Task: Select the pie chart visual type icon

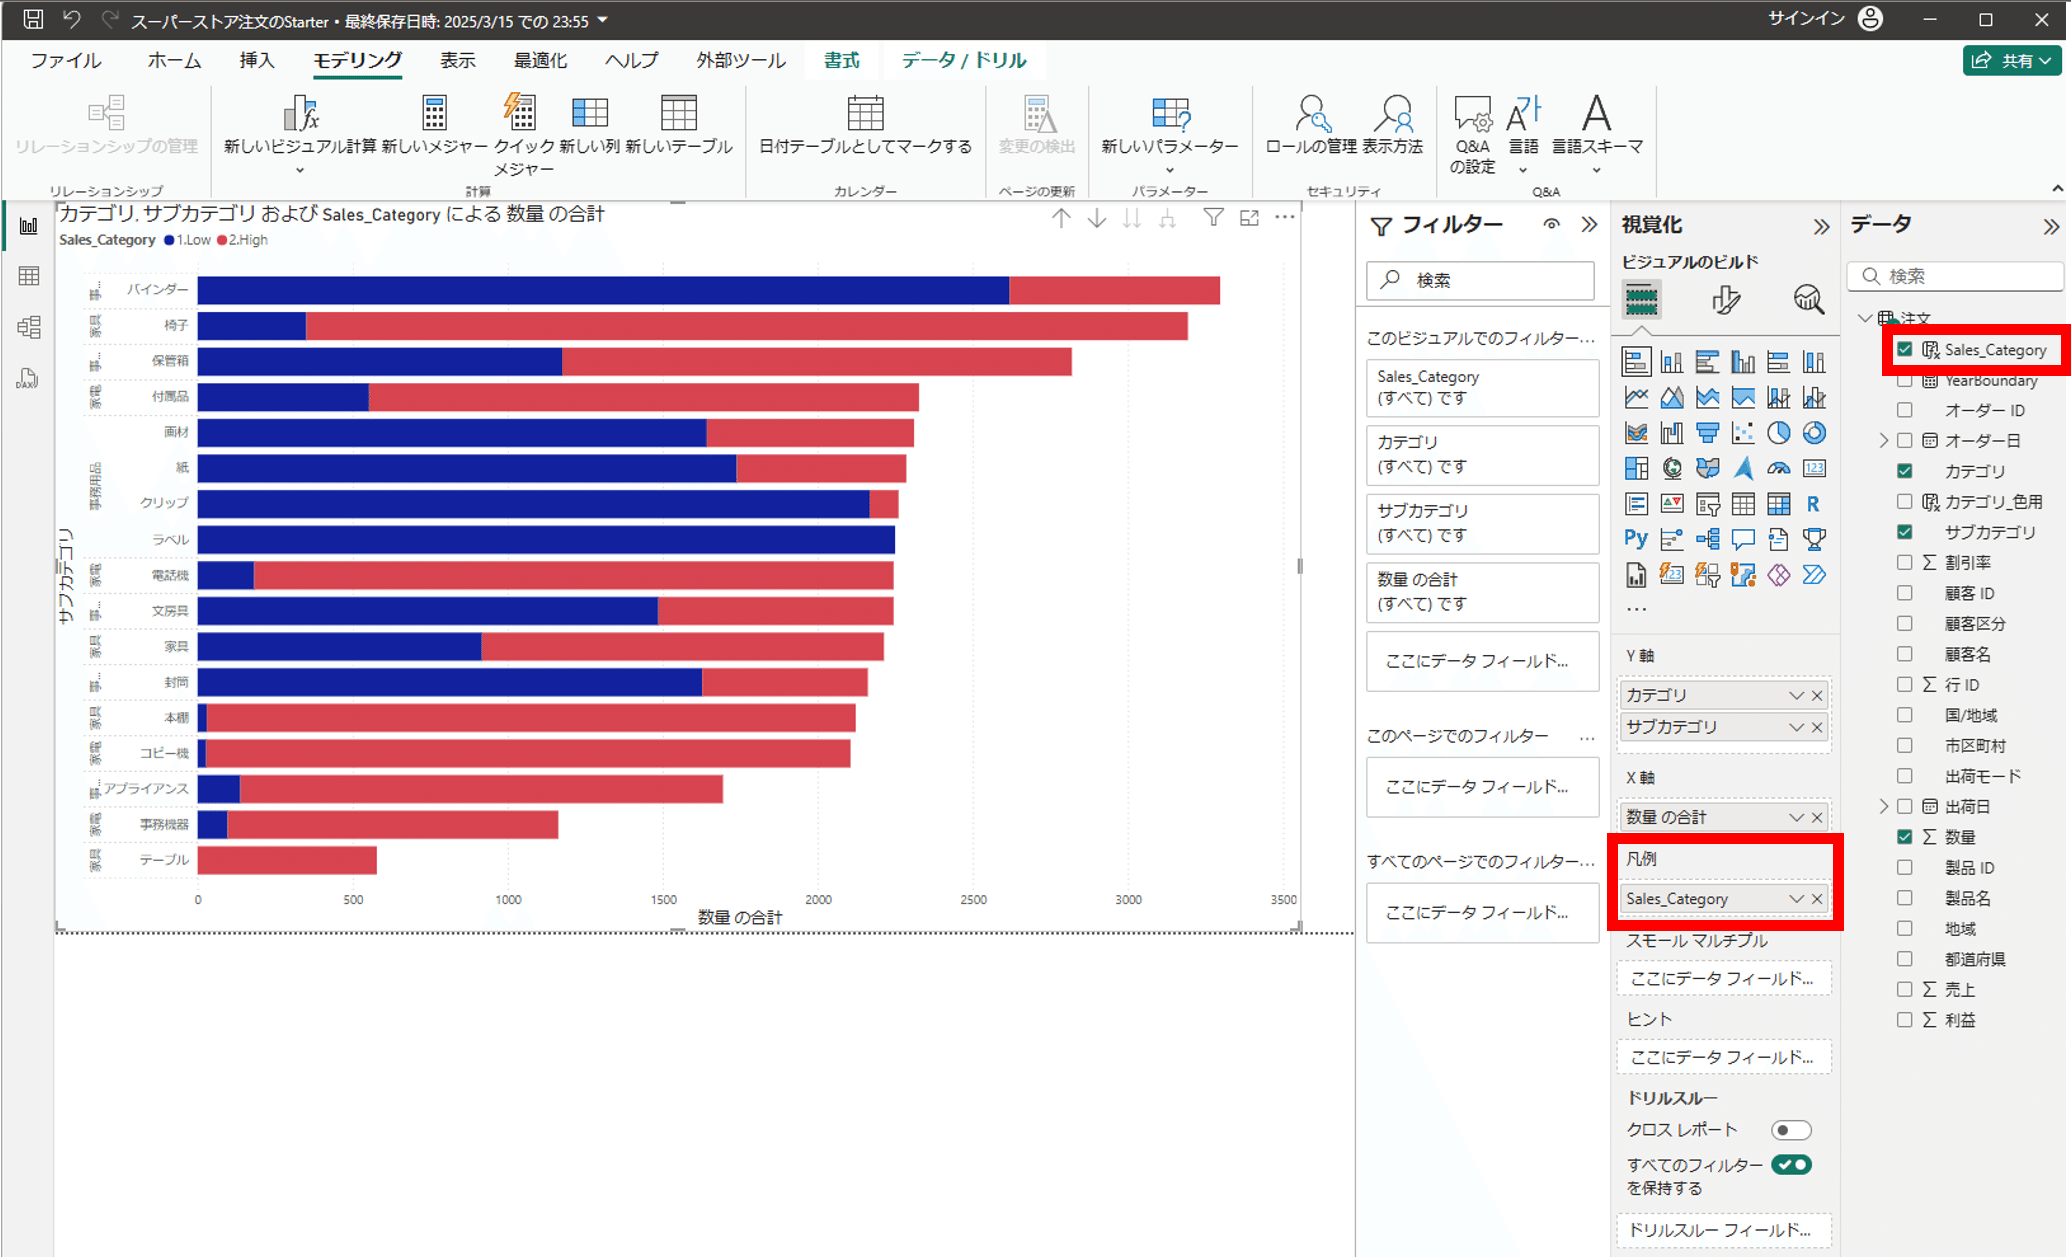Action: (1778, 433)
